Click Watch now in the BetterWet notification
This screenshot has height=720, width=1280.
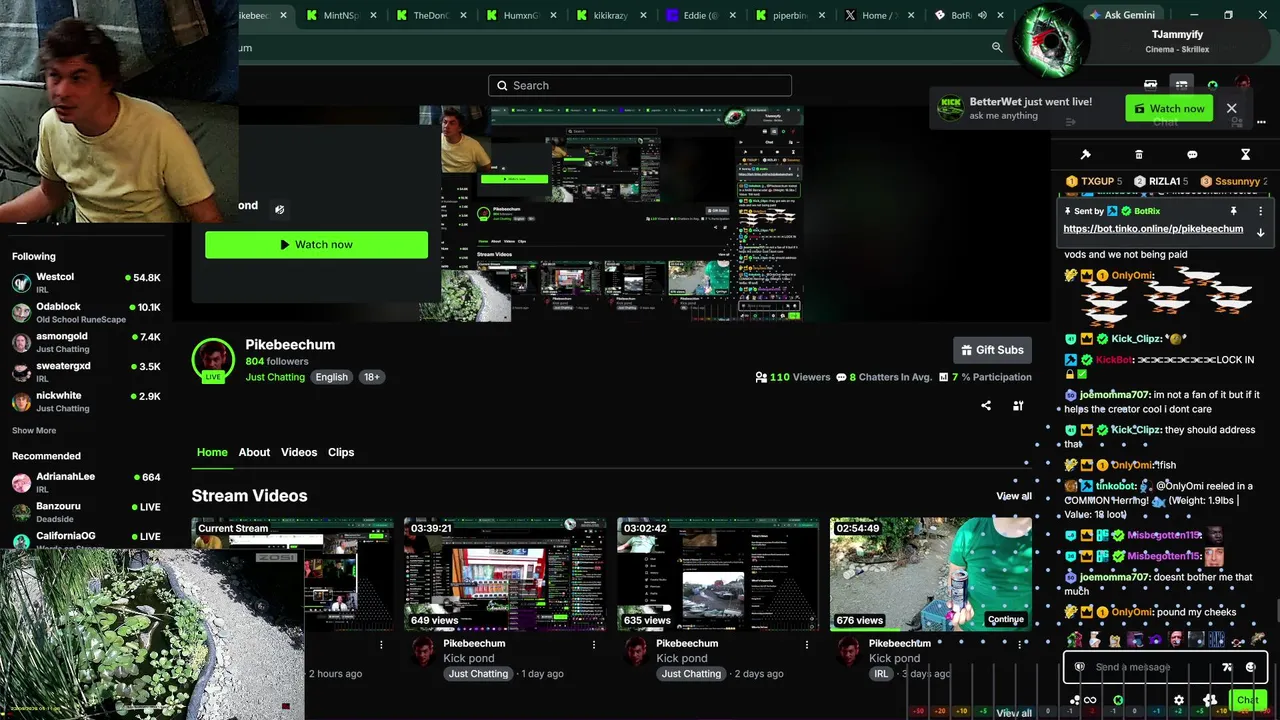(1169, 108)
